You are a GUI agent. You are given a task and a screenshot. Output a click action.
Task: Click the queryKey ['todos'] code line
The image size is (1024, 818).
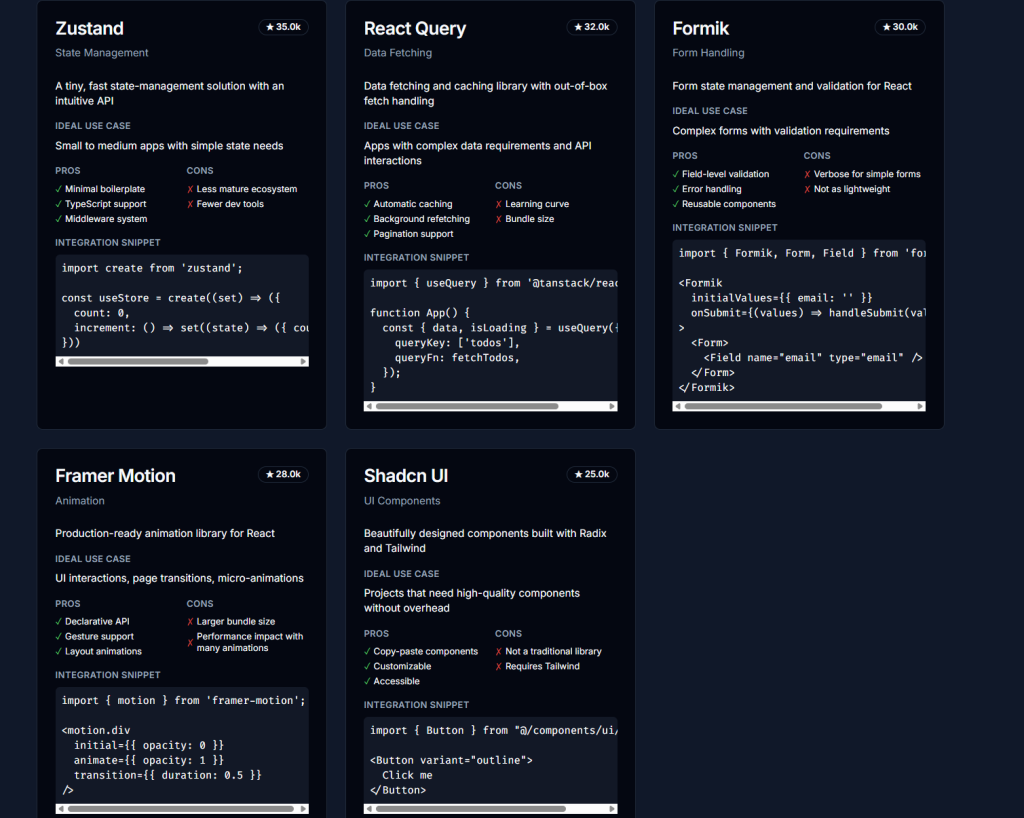457,343
